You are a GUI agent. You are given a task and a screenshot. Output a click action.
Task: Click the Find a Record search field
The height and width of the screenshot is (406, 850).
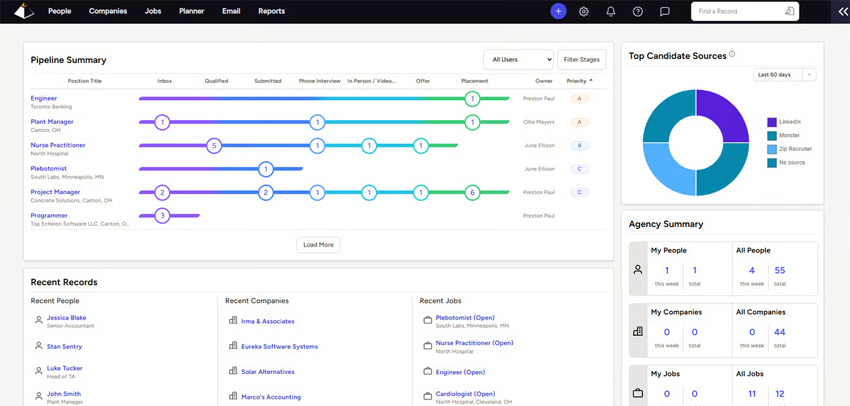[x=740, y=11]
